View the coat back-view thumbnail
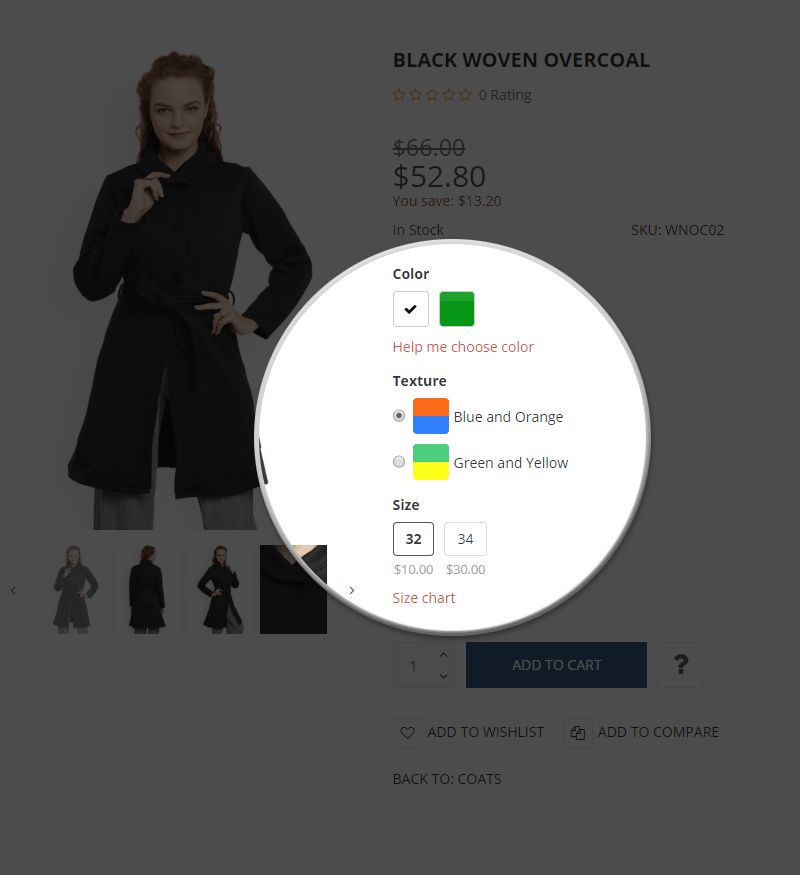 (x=147, y=589)
